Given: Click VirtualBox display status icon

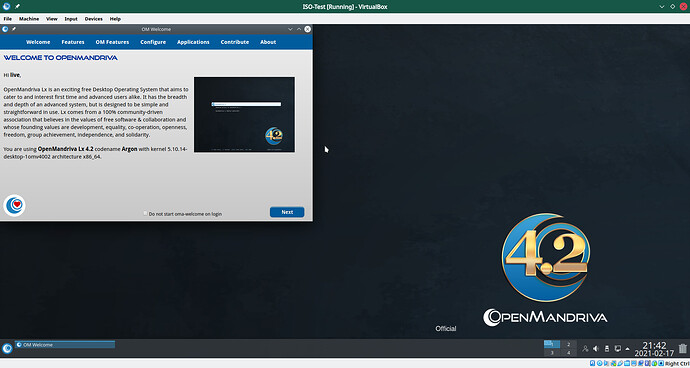Looking at the screenshot, I should (634, 363).
